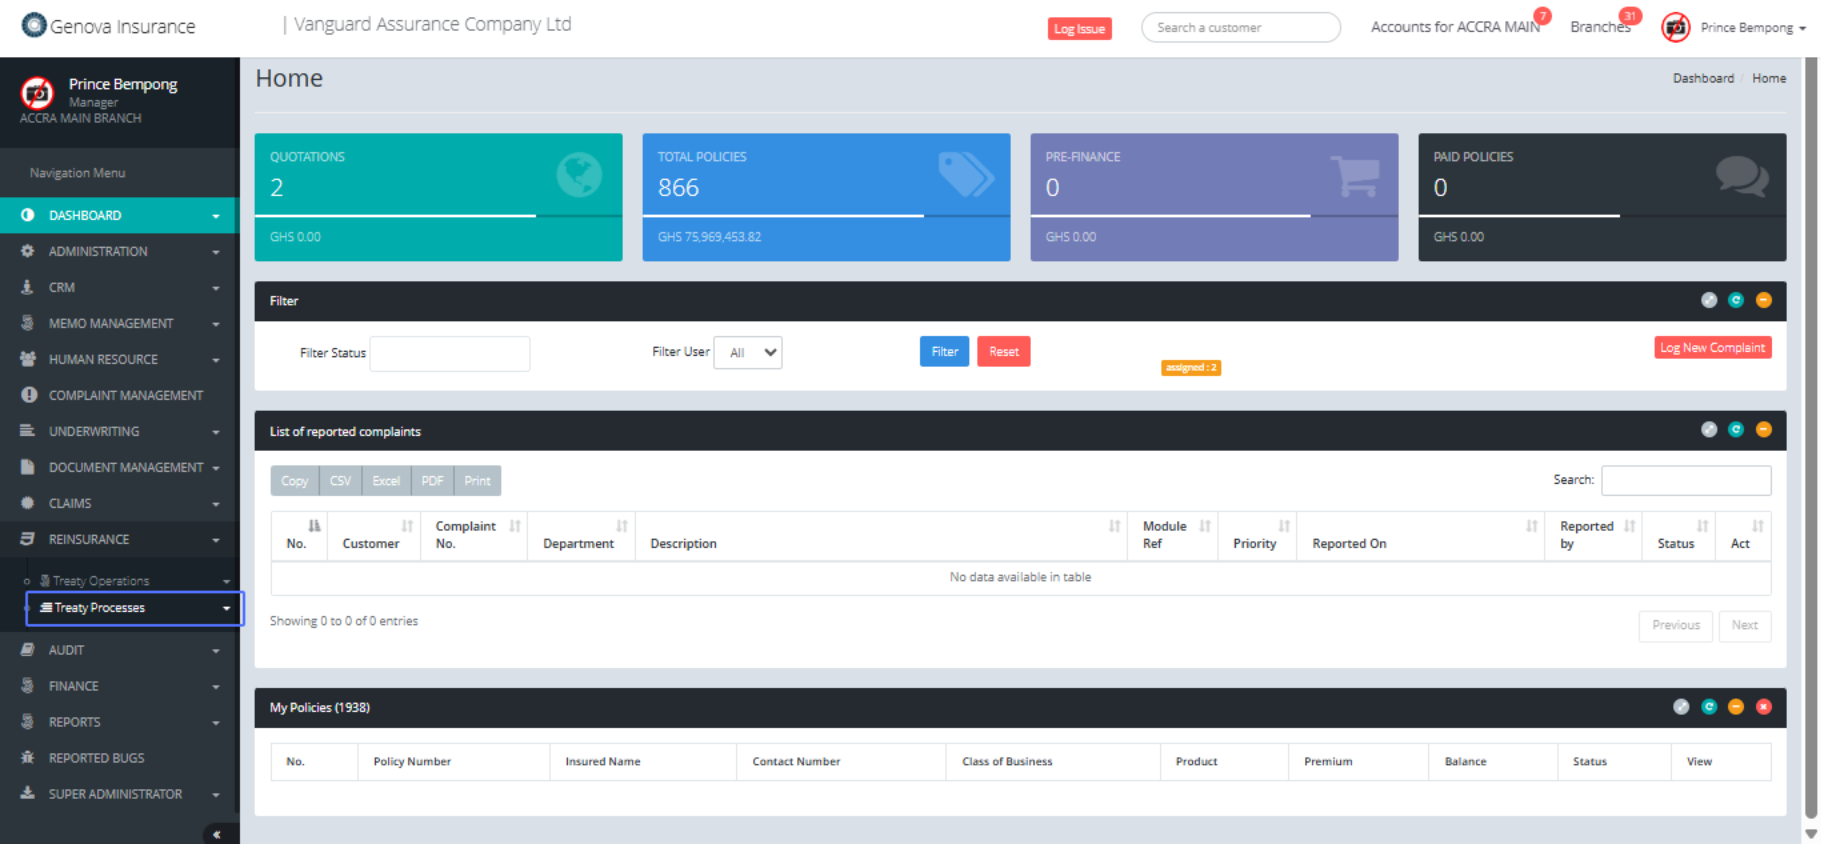
Task: Open the Underwriting menu in sidebar
Action: point(94,431)
